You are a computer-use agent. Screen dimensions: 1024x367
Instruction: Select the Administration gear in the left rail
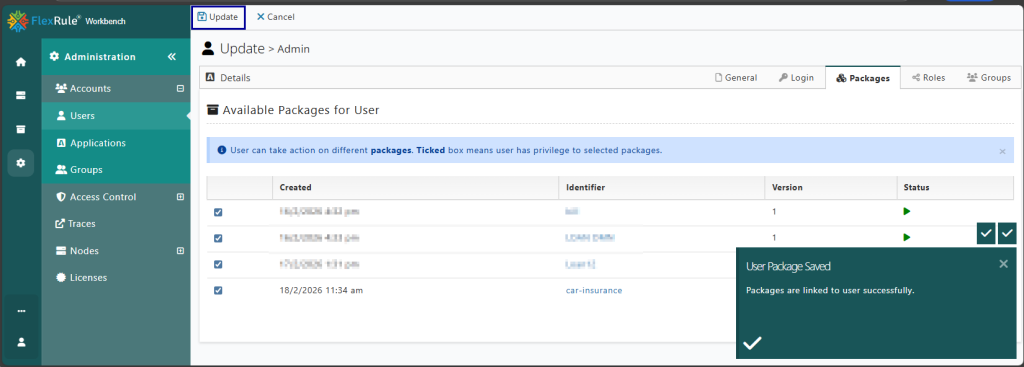(x=21, y=163)
